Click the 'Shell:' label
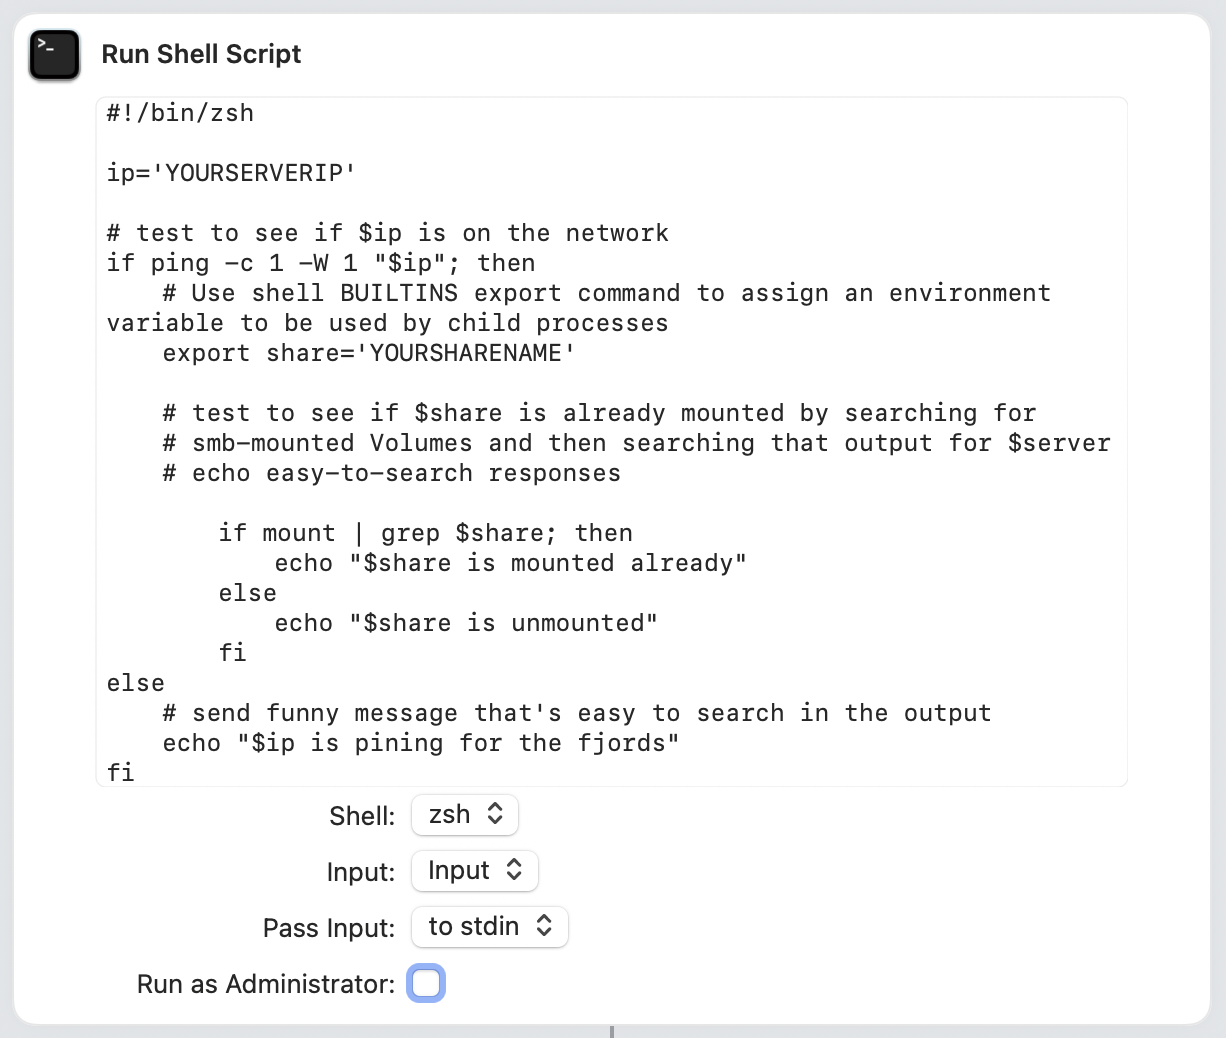The image size is (1226, 1038). pos(362,816)
